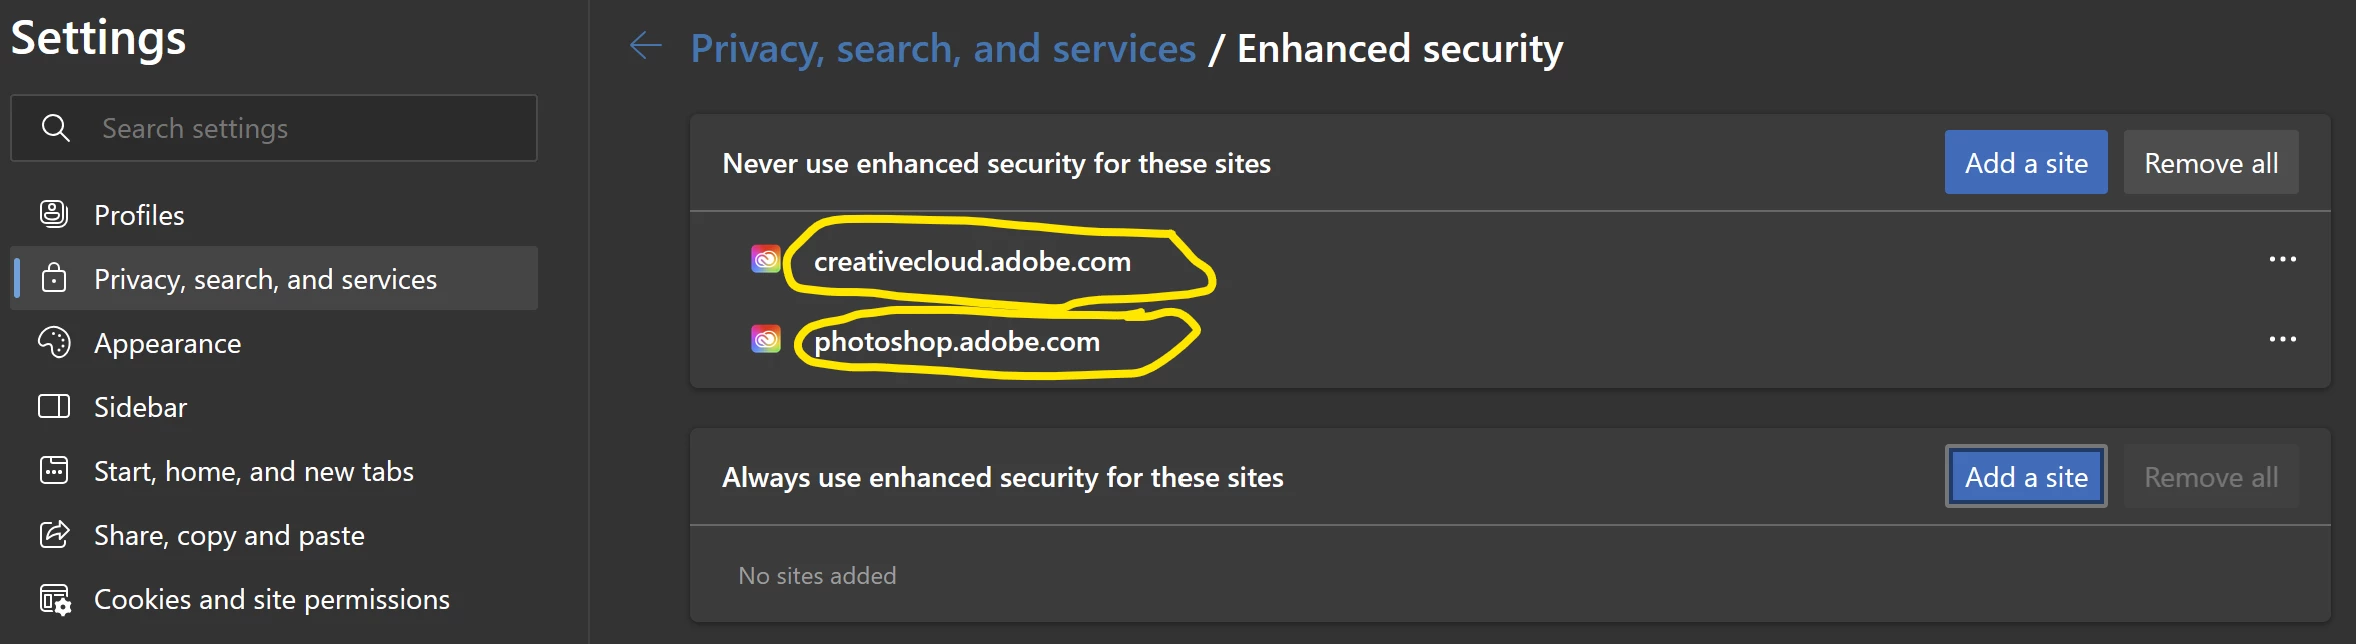2356x644 pixels.
Task: Add a site to the Never use list
Action: 2026,162
